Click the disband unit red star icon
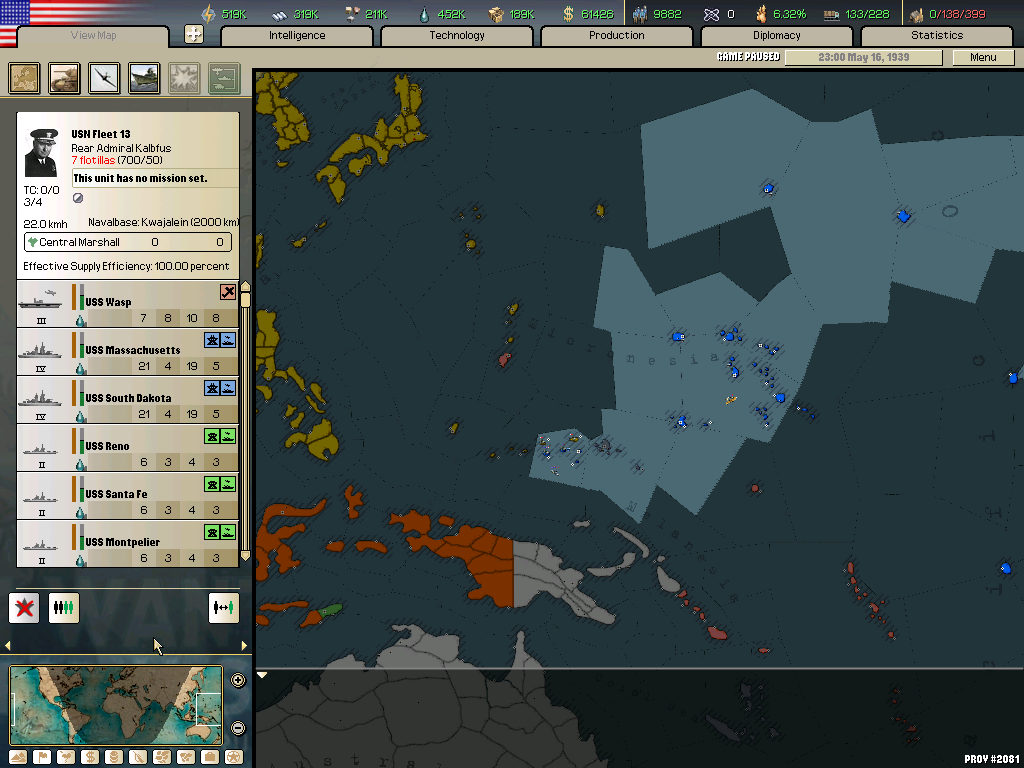 click(x=24, y=607)
